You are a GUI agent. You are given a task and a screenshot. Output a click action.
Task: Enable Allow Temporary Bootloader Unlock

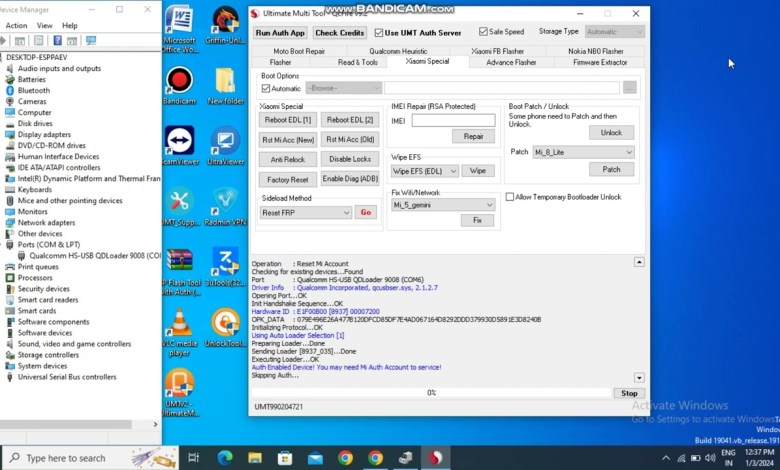click(x=510, y=197)
